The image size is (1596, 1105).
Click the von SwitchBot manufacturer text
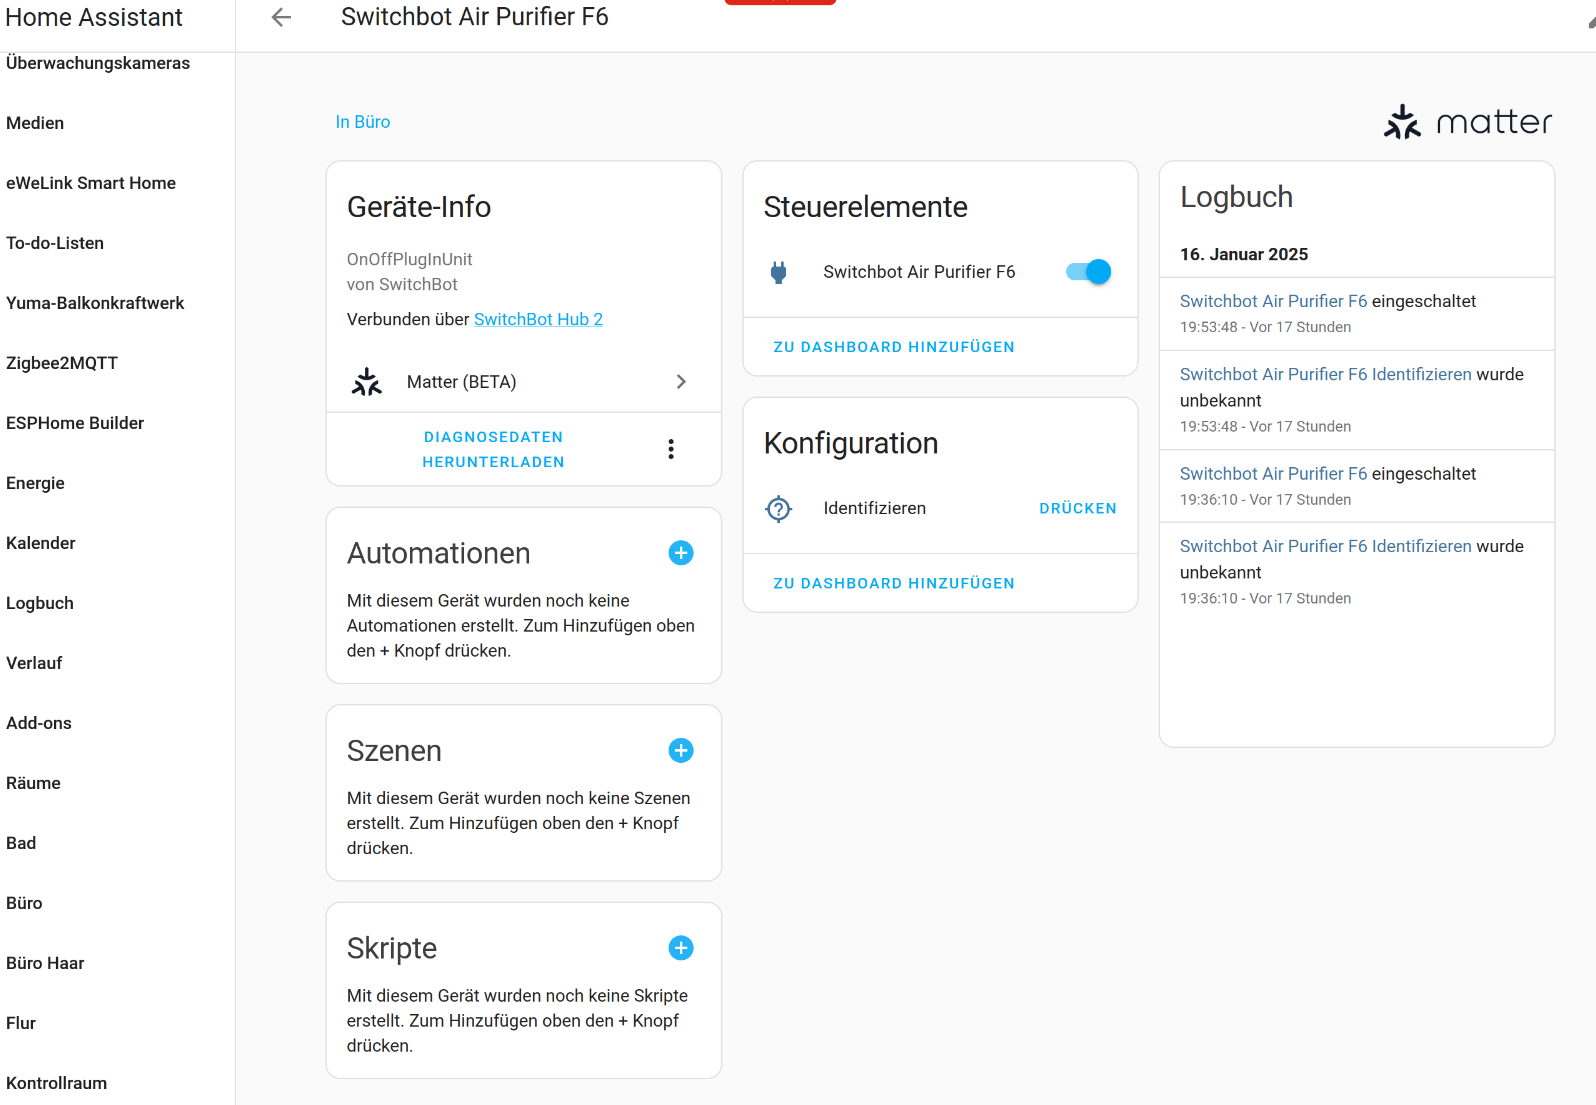[x=402, y=284]
